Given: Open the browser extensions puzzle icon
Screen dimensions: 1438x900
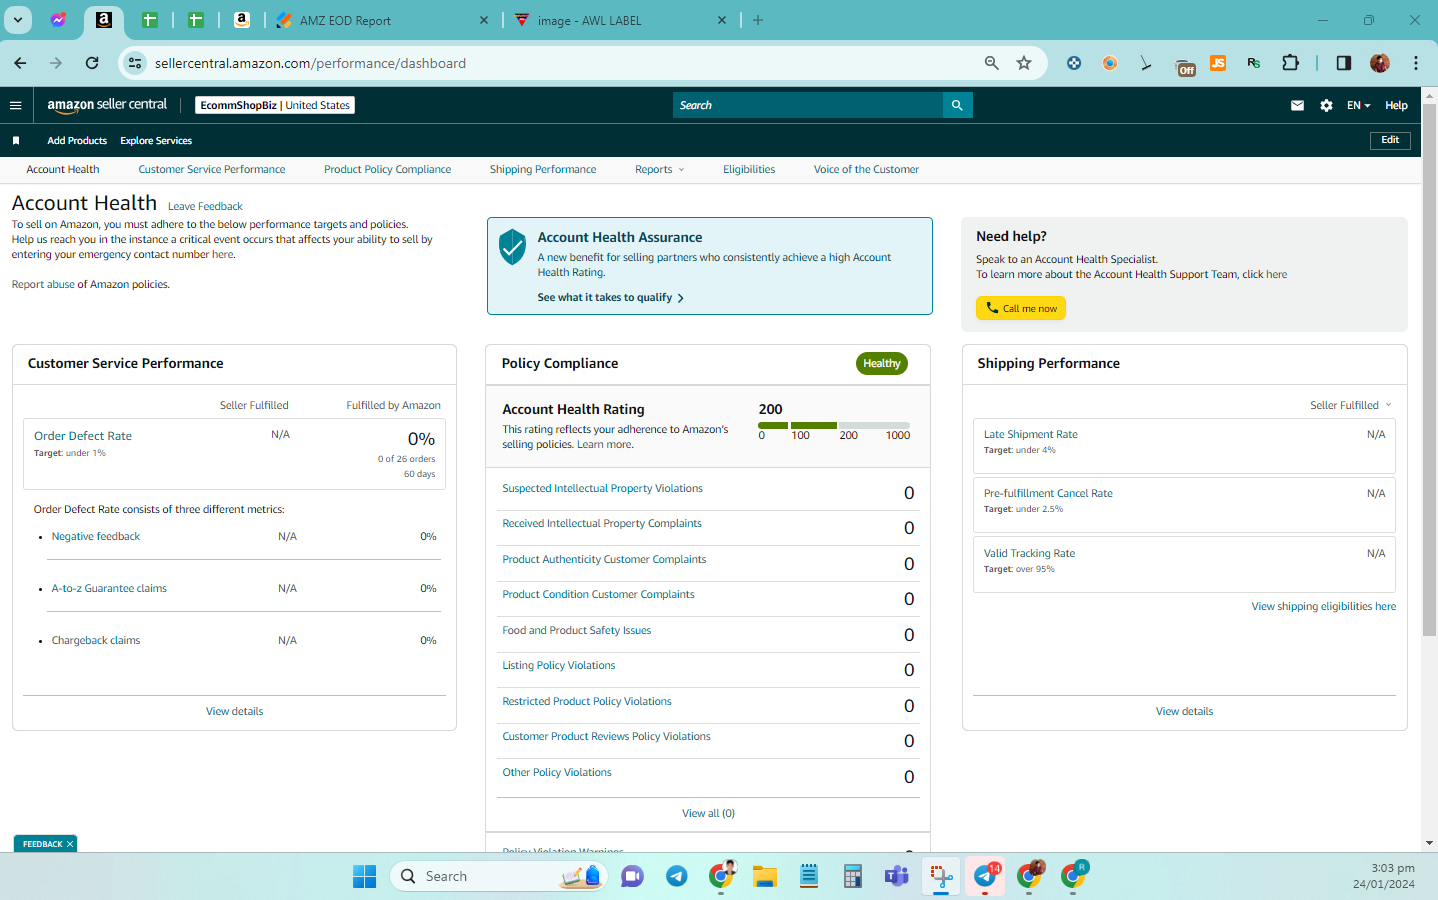Looking at the screenshot, I should [x=1290, y=63].
